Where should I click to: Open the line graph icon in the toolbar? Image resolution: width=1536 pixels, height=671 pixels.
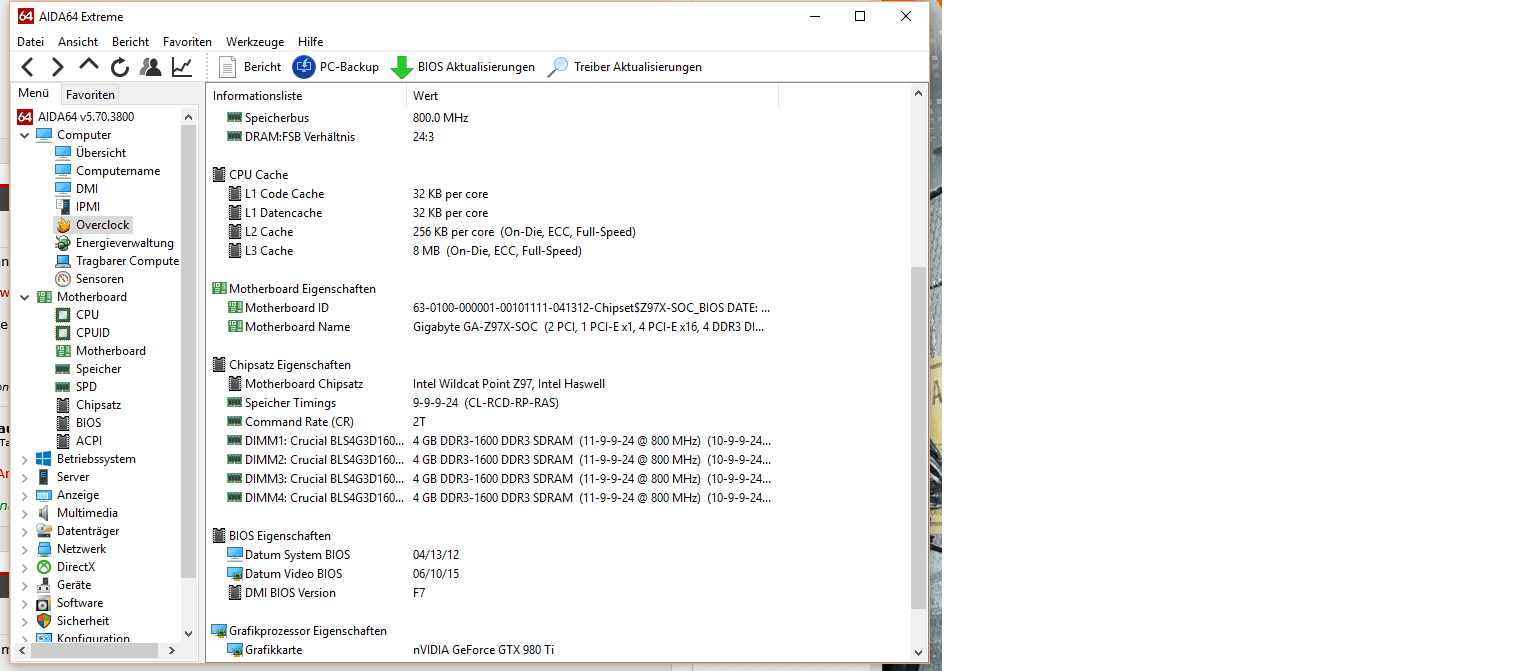coord(182,67)
